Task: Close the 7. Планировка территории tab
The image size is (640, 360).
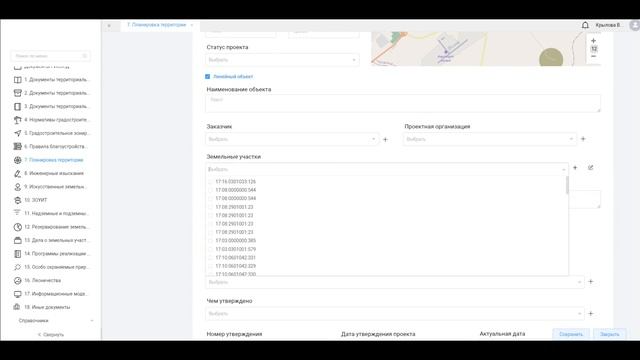Action: pyautogui.click(x=192, y=25)
